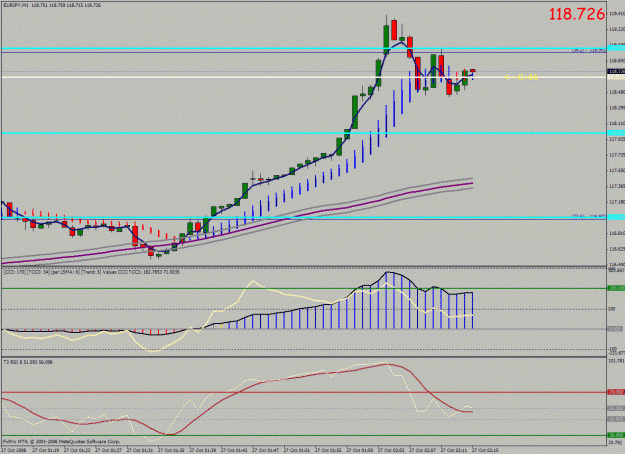Click the 119.220 price scale label
This screenshot has width=625, height=454.
click(x=617, y=29)
